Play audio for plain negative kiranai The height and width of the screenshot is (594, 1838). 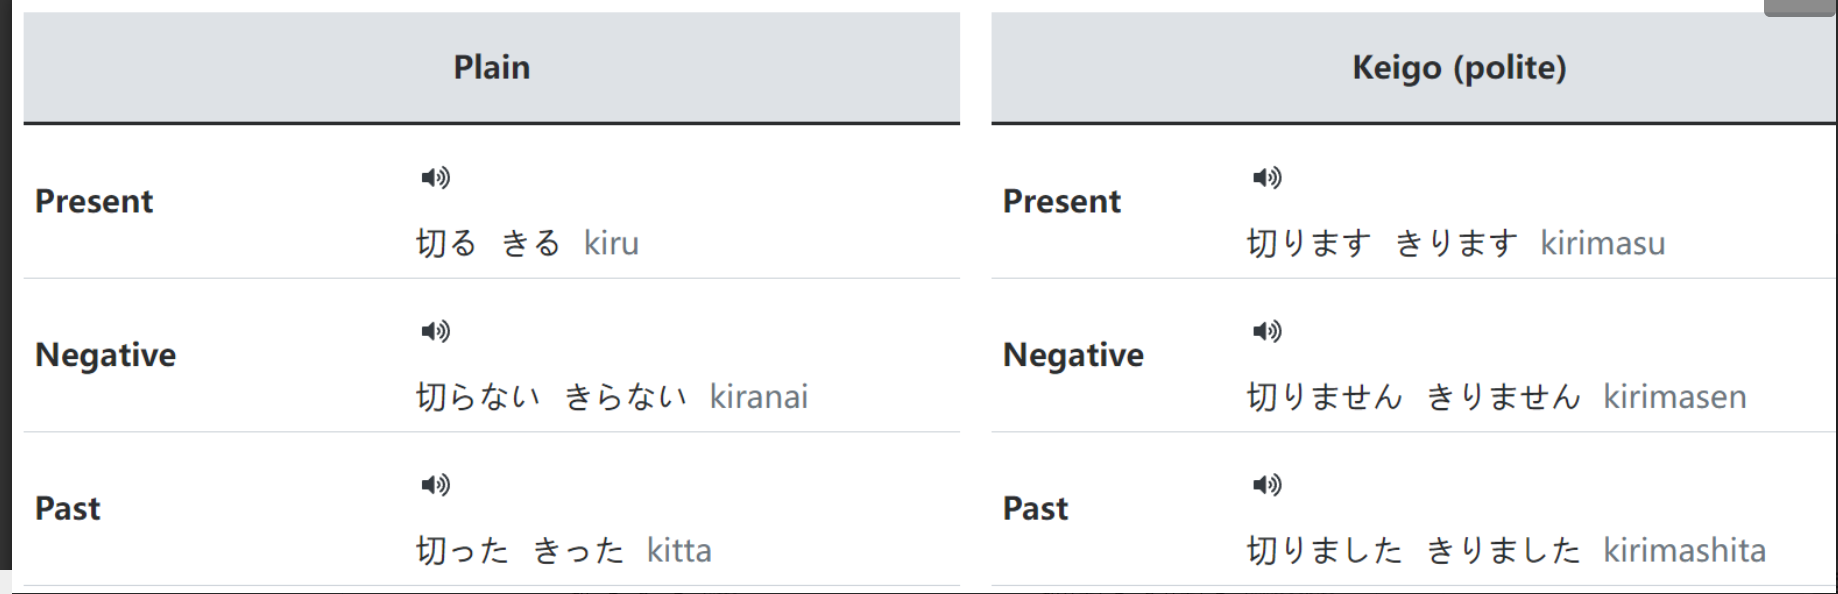click(x=435, y=331)
